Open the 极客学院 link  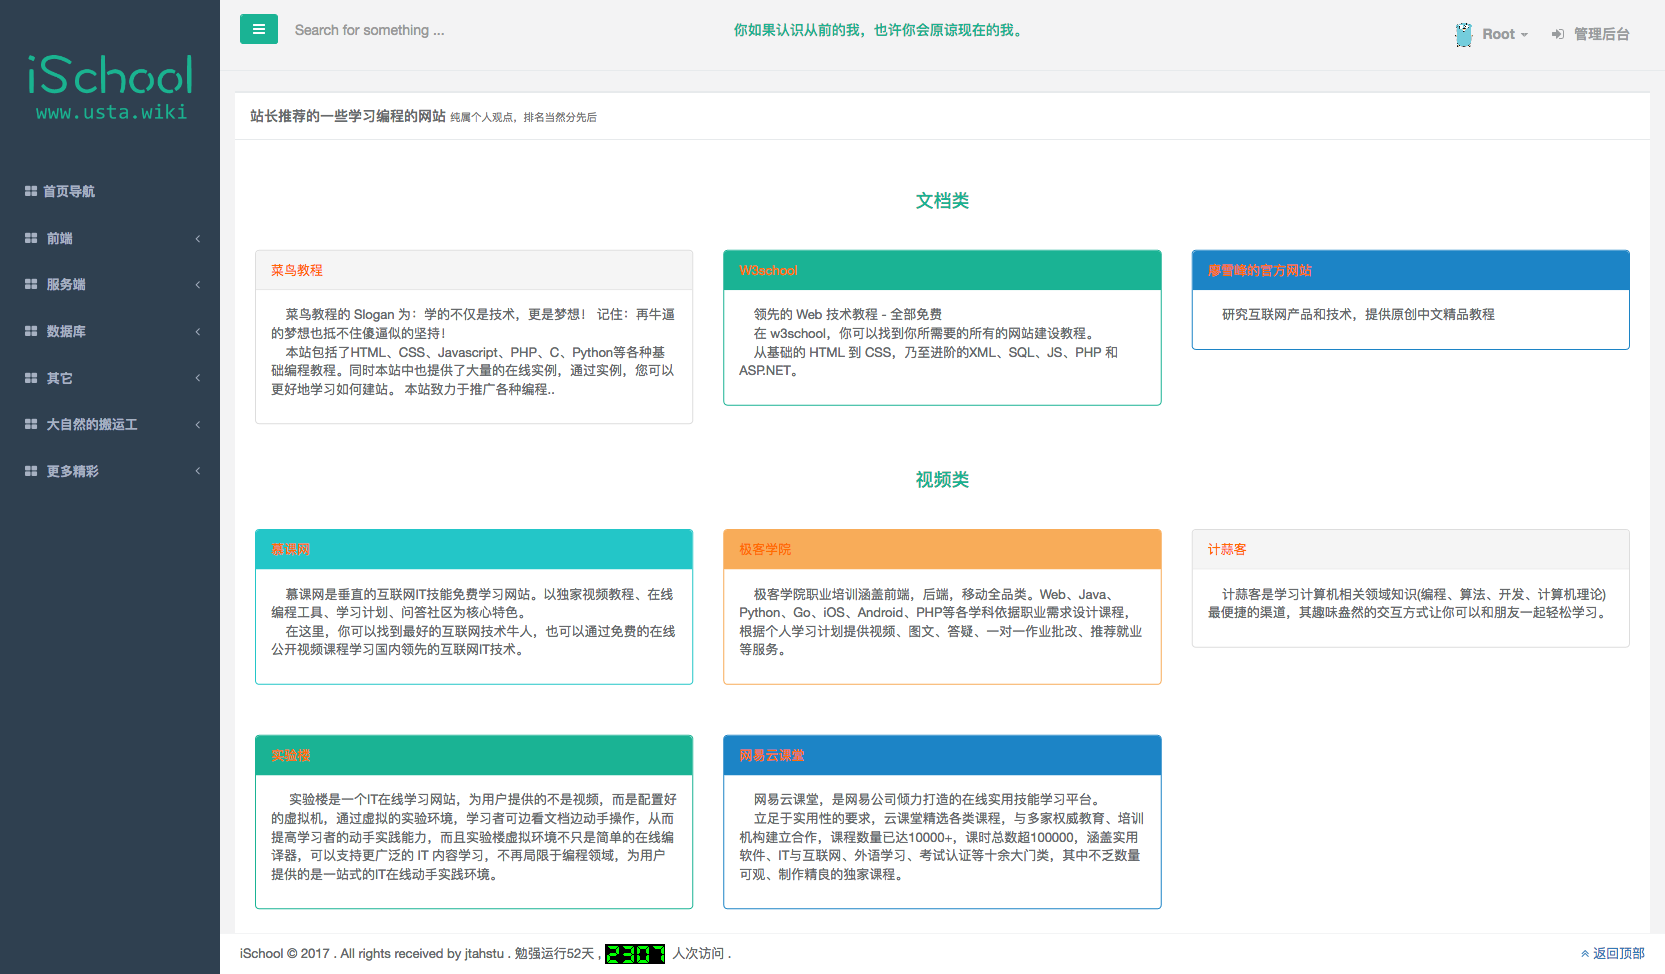pos(765,549)
